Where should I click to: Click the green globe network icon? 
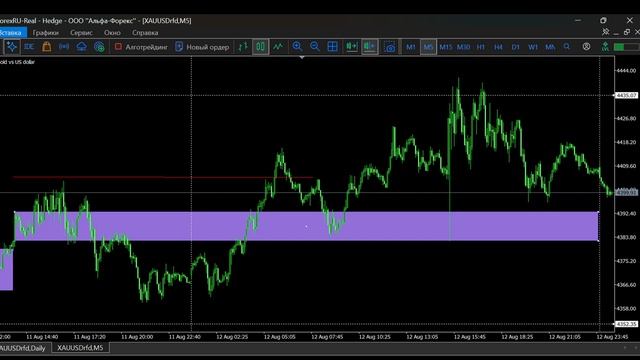(x=99, y=47)
